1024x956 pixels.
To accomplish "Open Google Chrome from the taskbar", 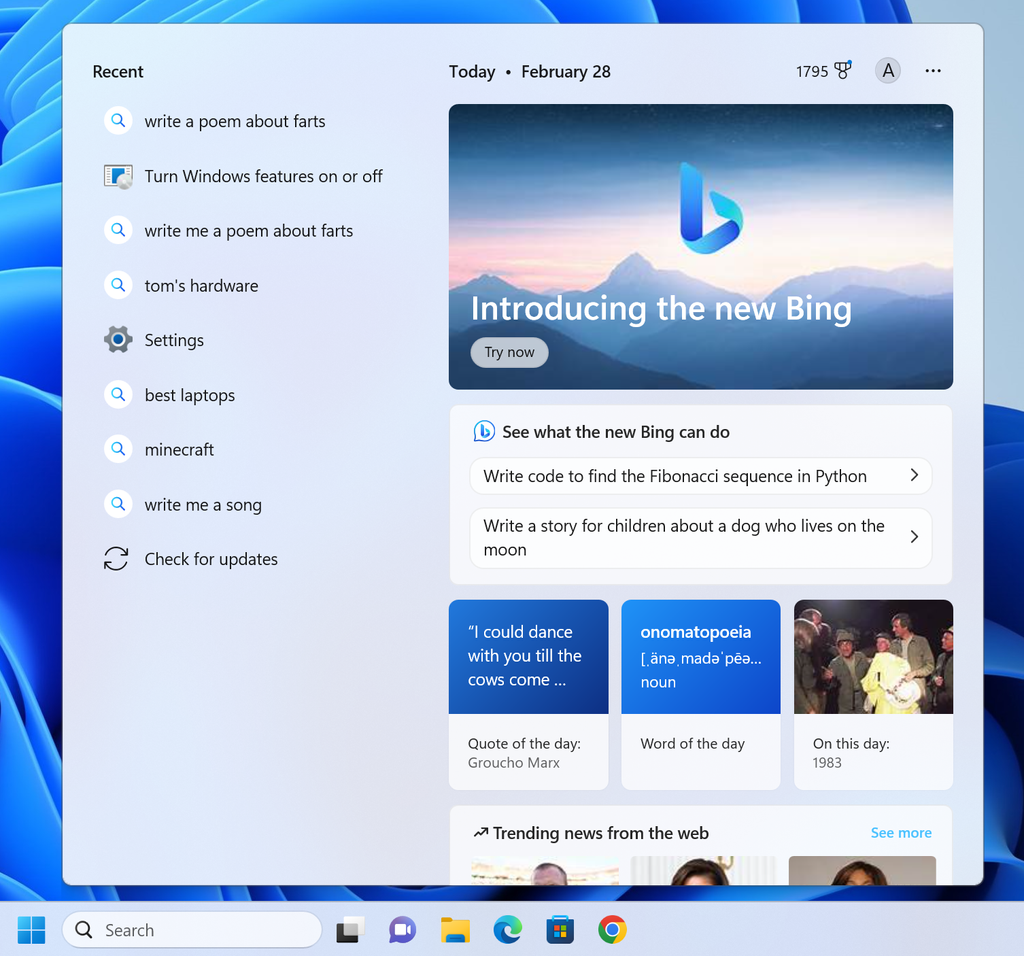I will click(613, 930).
